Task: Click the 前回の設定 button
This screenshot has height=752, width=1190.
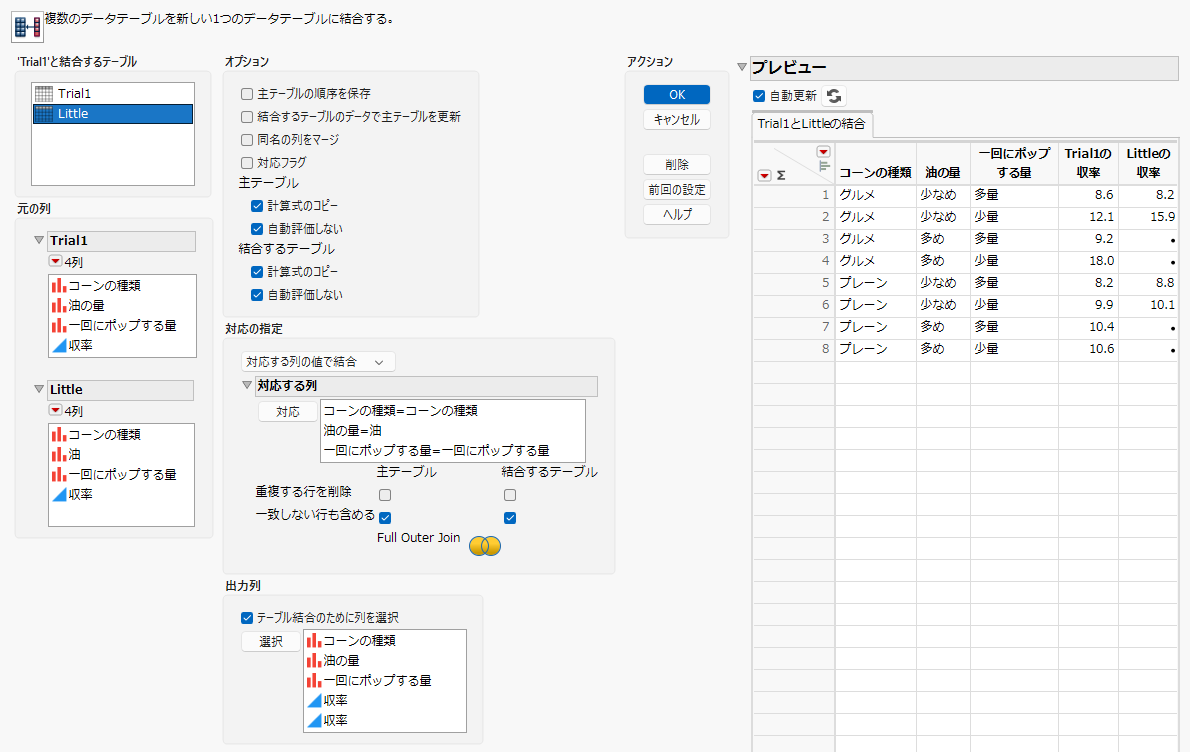Action: click(x=677, y=190)
